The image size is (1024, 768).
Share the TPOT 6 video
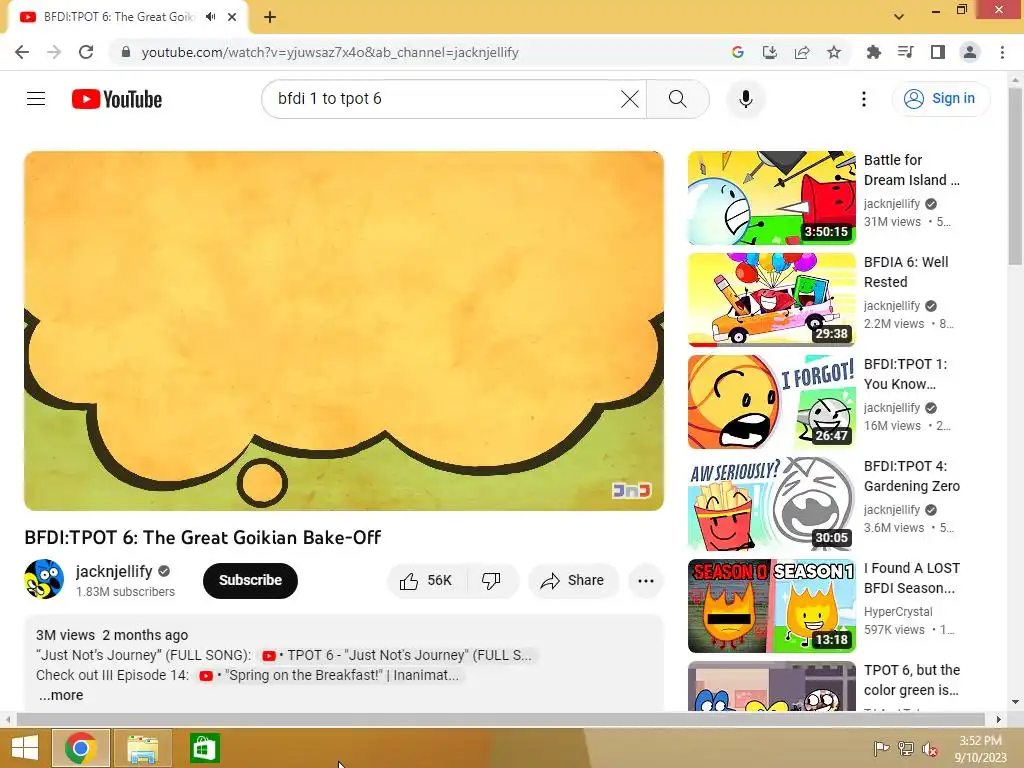tap(573, 581)
